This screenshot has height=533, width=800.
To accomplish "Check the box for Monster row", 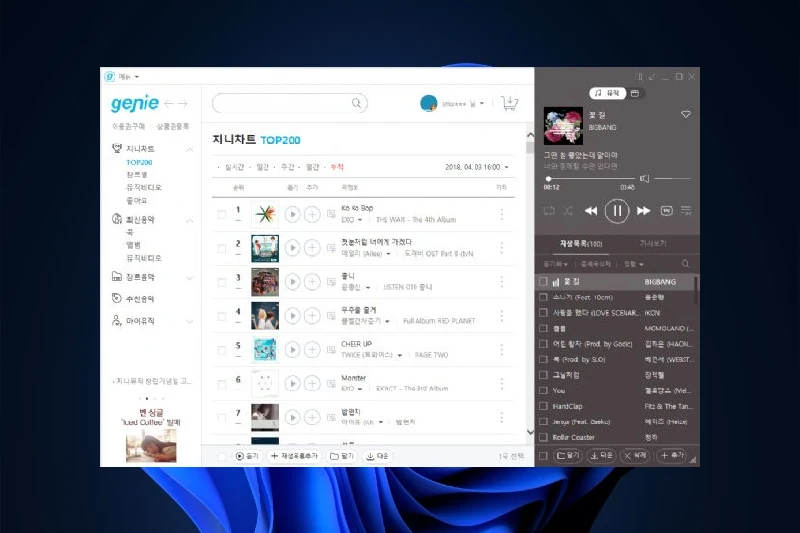I will tap(221, 384).
